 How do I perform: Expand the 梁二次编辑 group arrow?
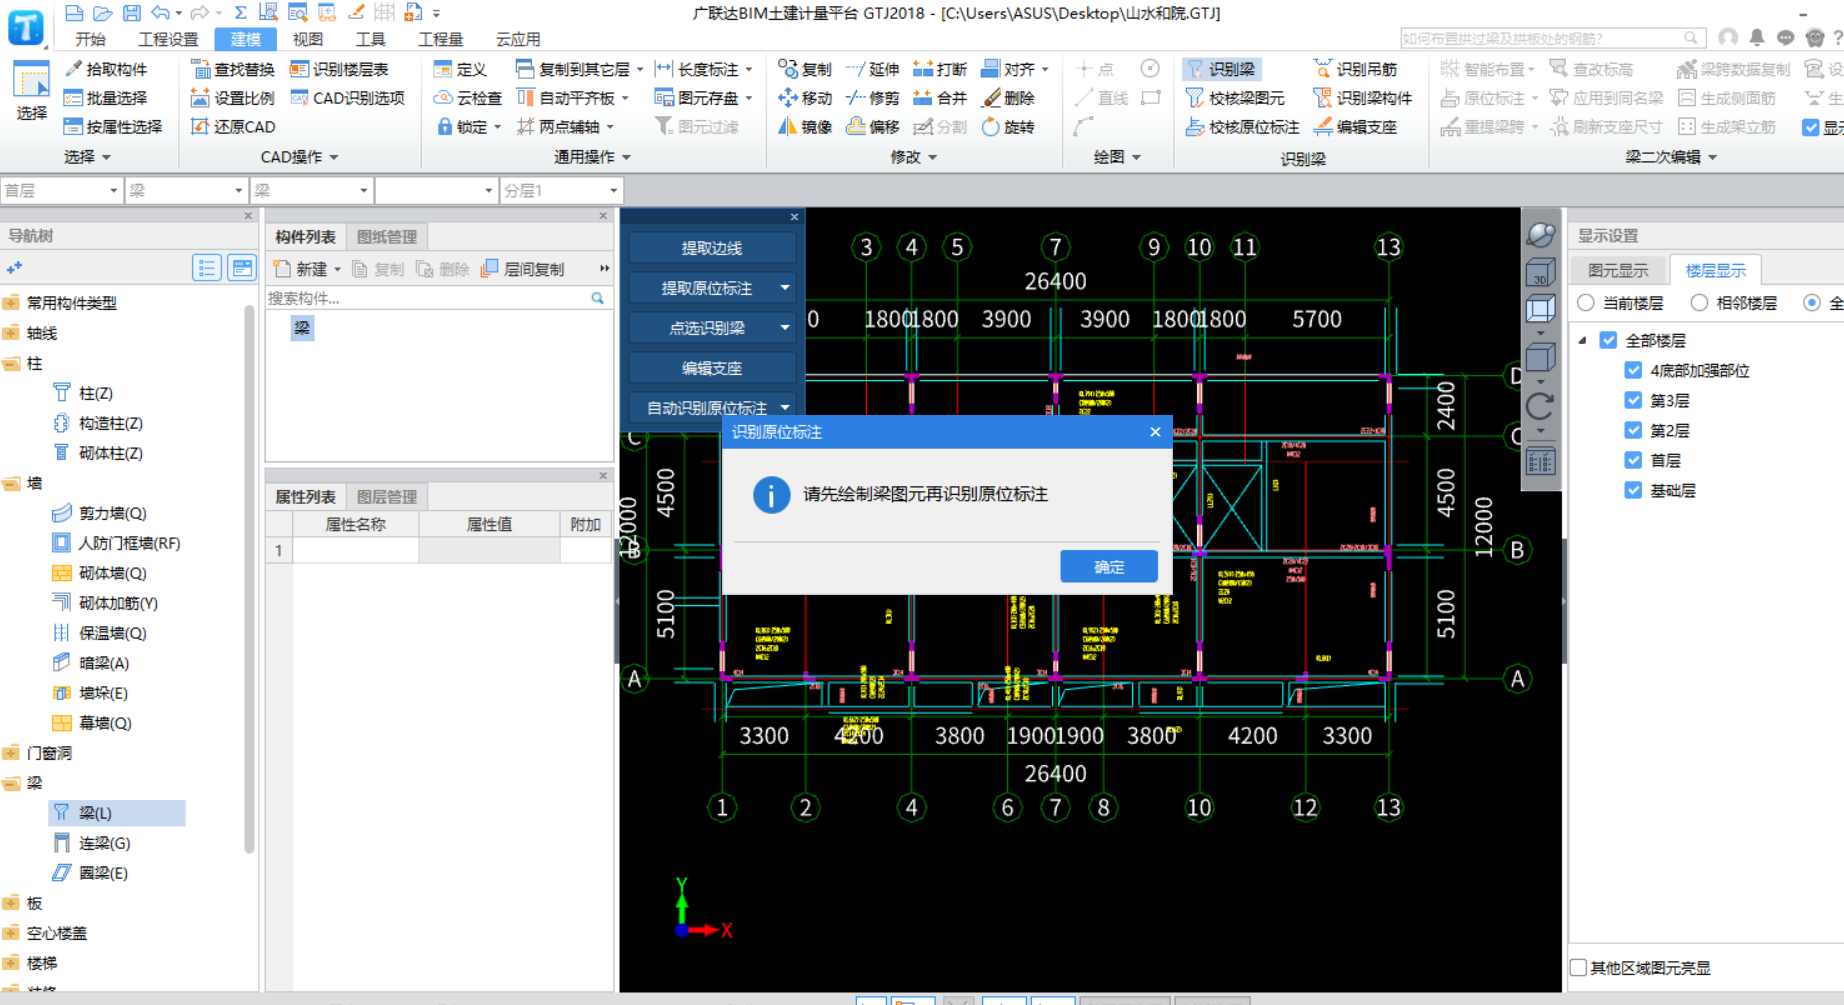pyautogui.click(x=1713, y=157)
